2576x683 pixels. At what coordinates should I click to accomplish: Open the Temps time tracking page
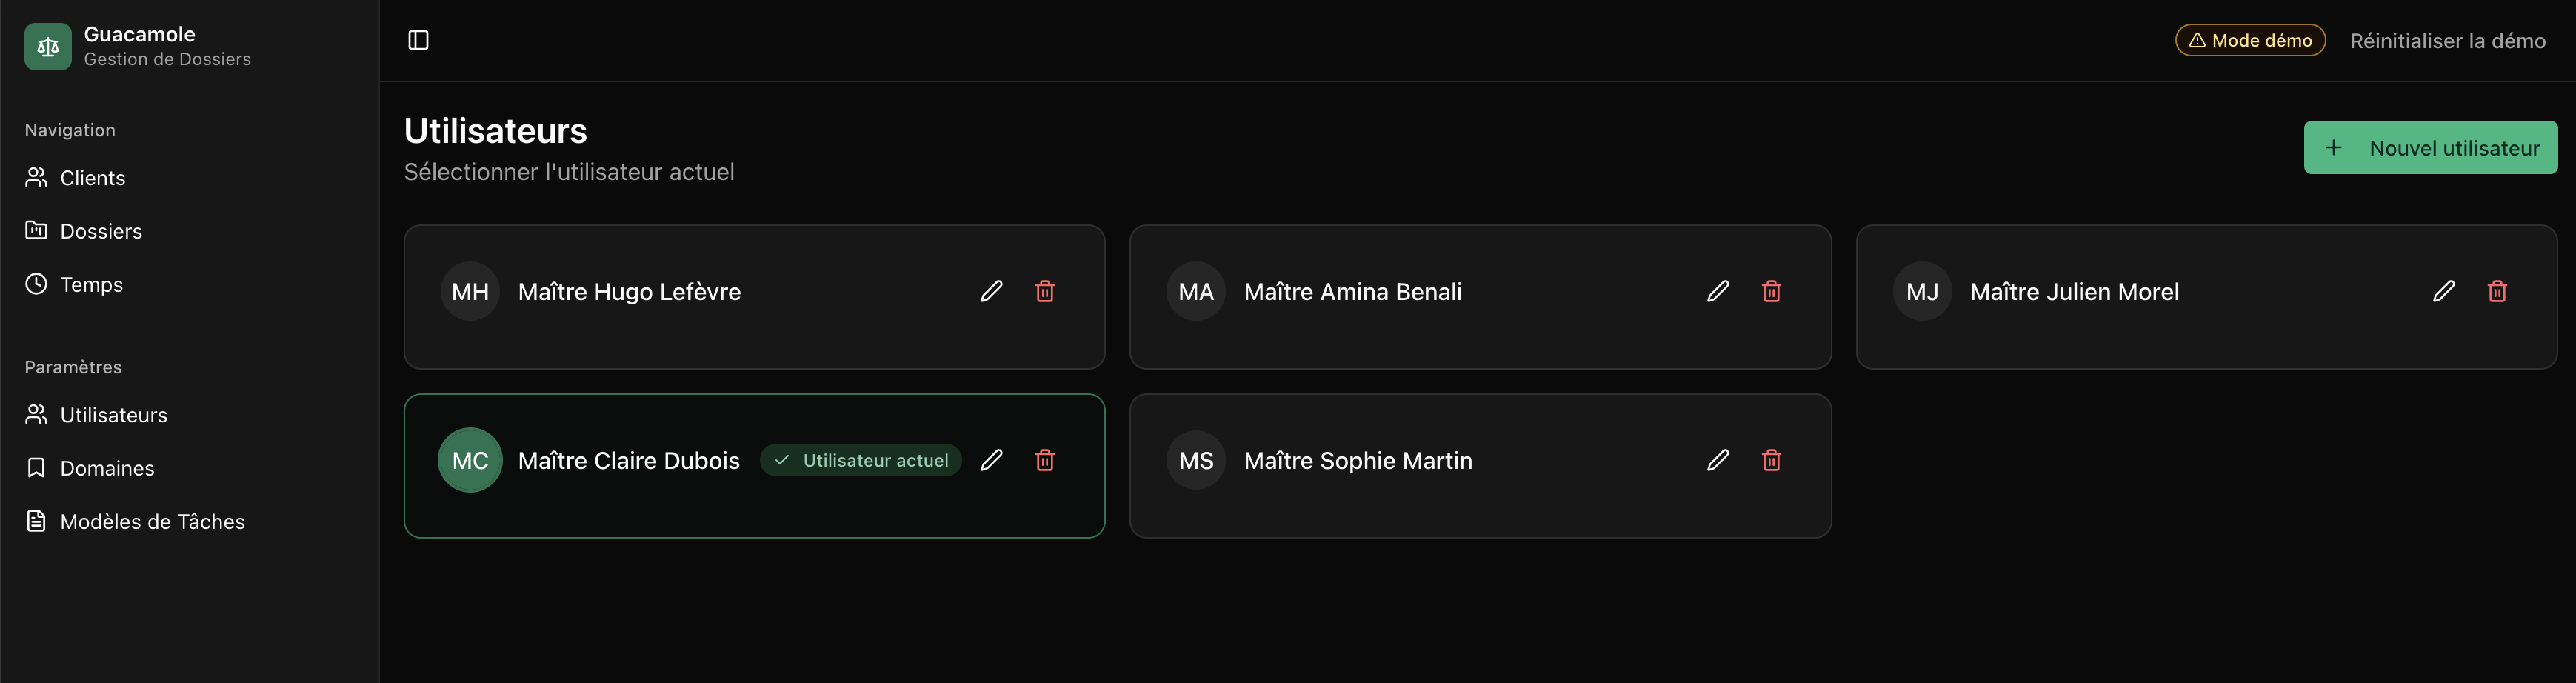click(x=91, y=285)
